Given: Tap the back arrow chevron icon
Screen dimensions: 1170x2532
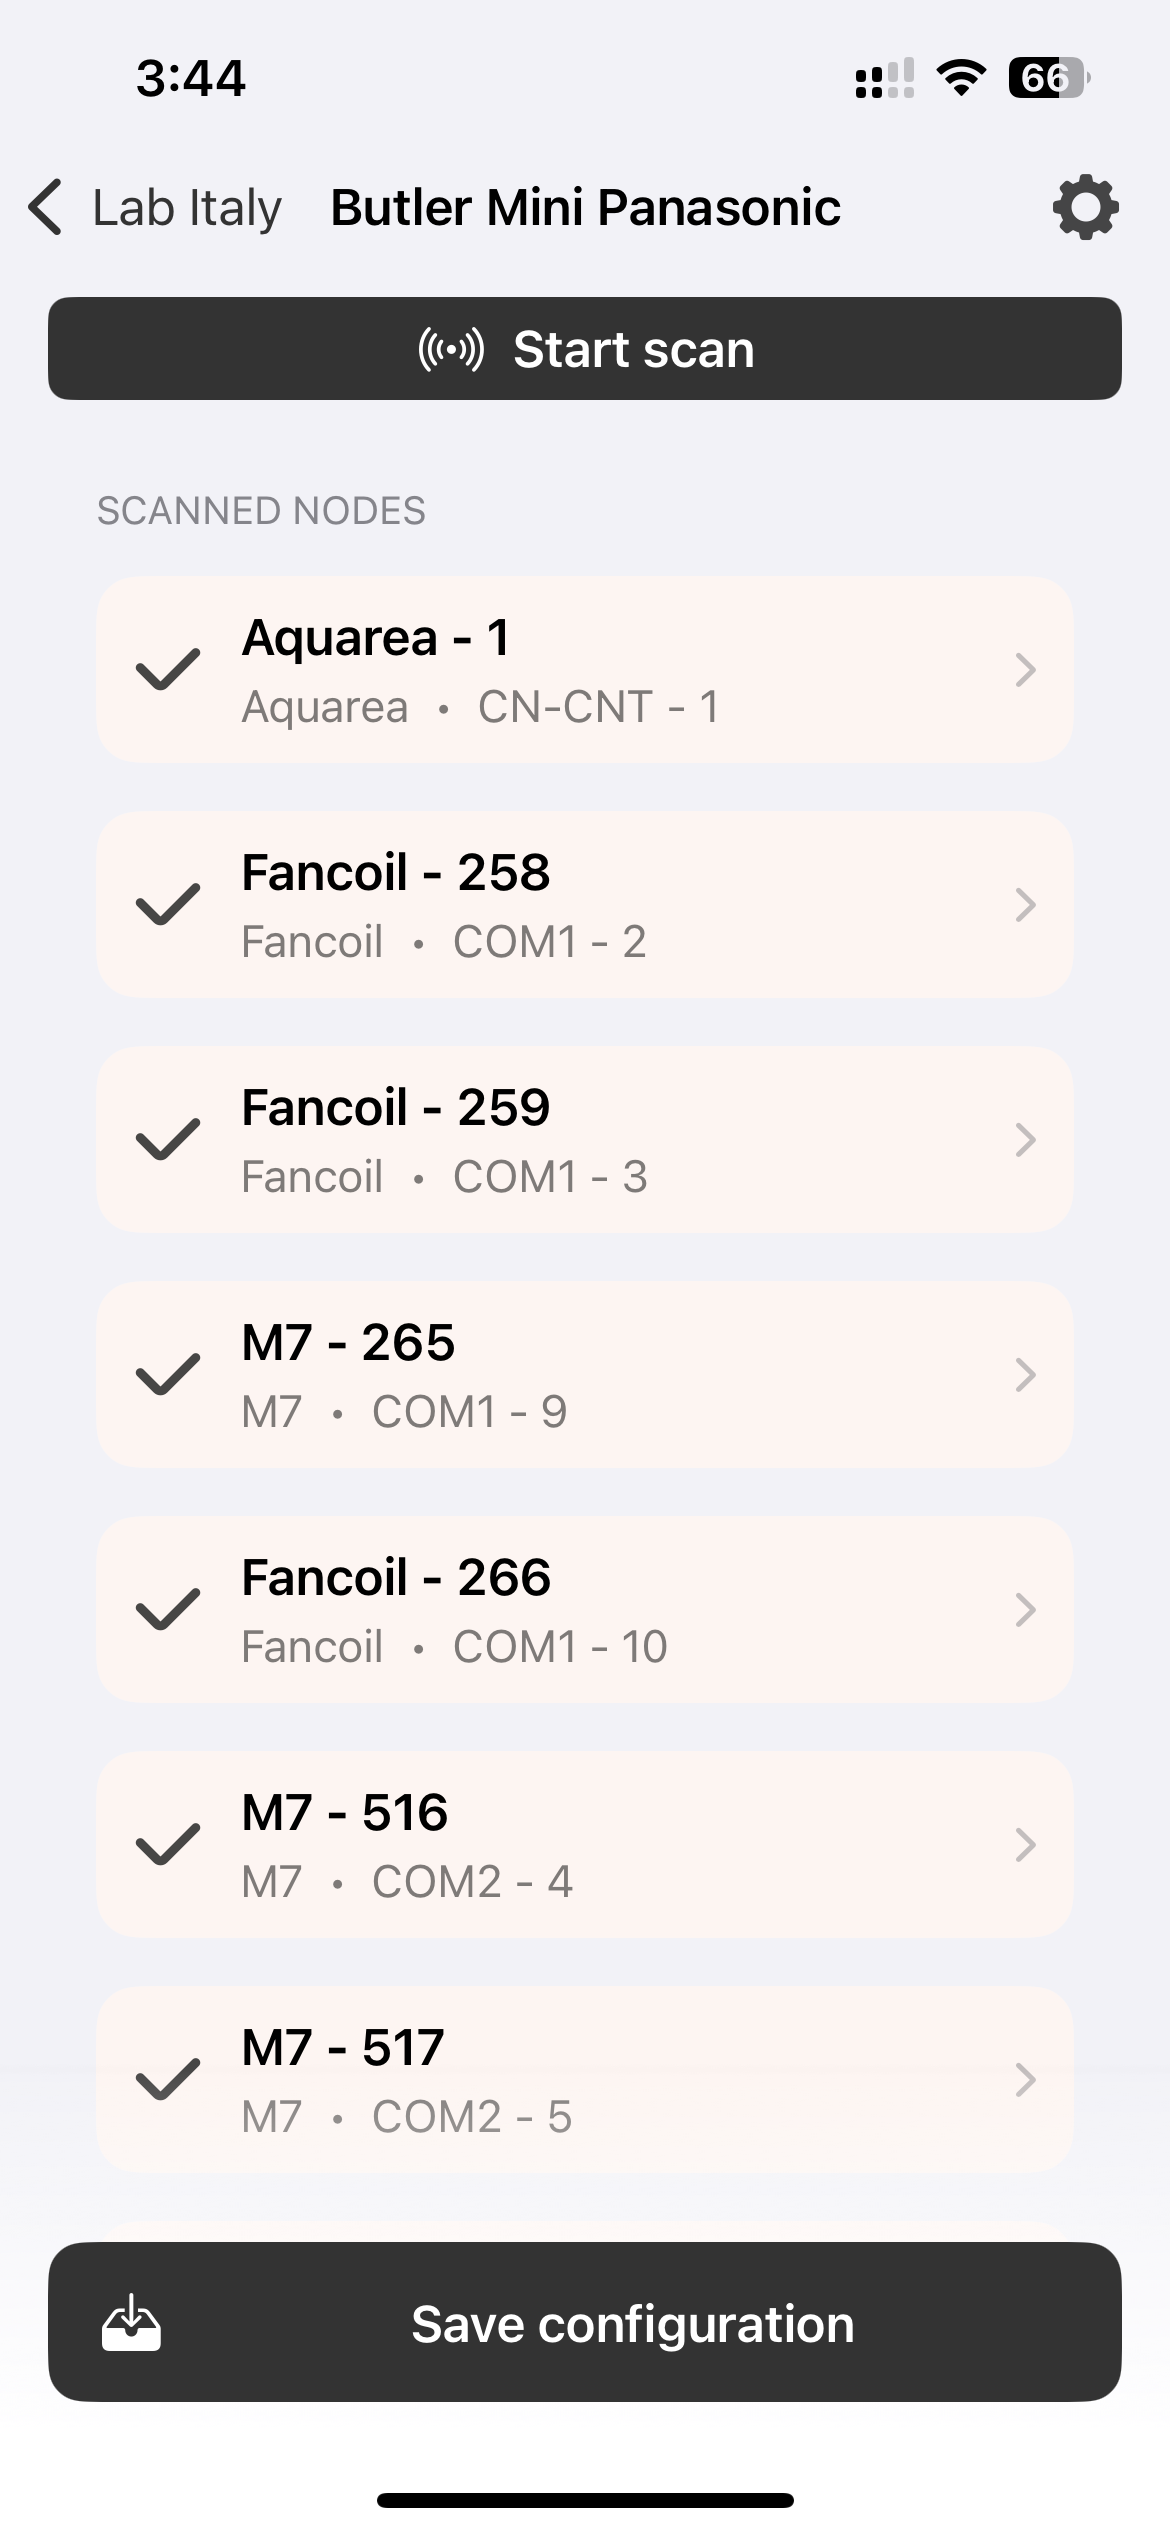Looking at the screenshot, I should [x=46, y=208].
